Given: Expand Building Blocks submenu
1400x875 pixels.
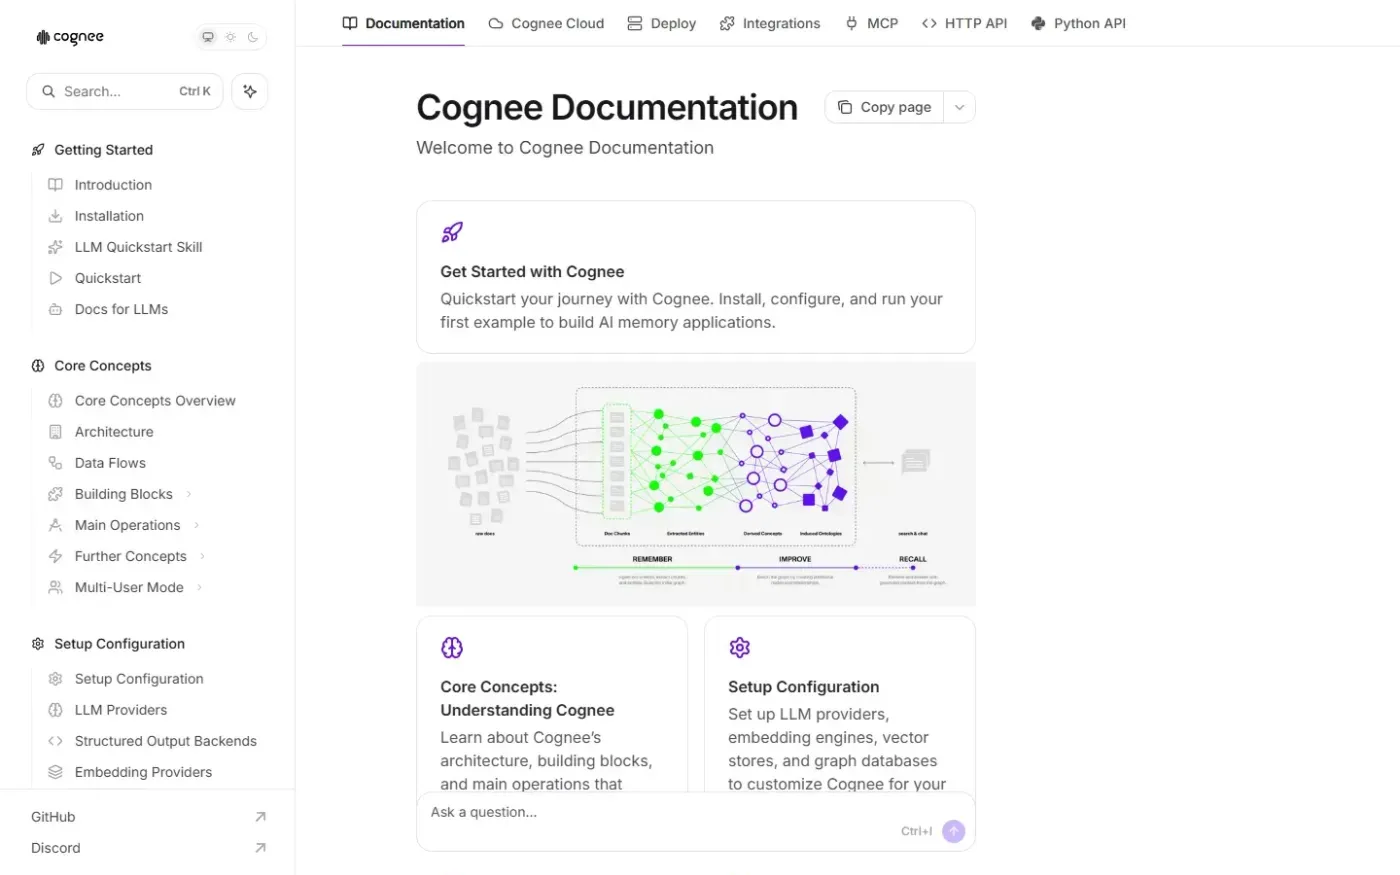Looking at the screenshot, I should coord(189,494).
